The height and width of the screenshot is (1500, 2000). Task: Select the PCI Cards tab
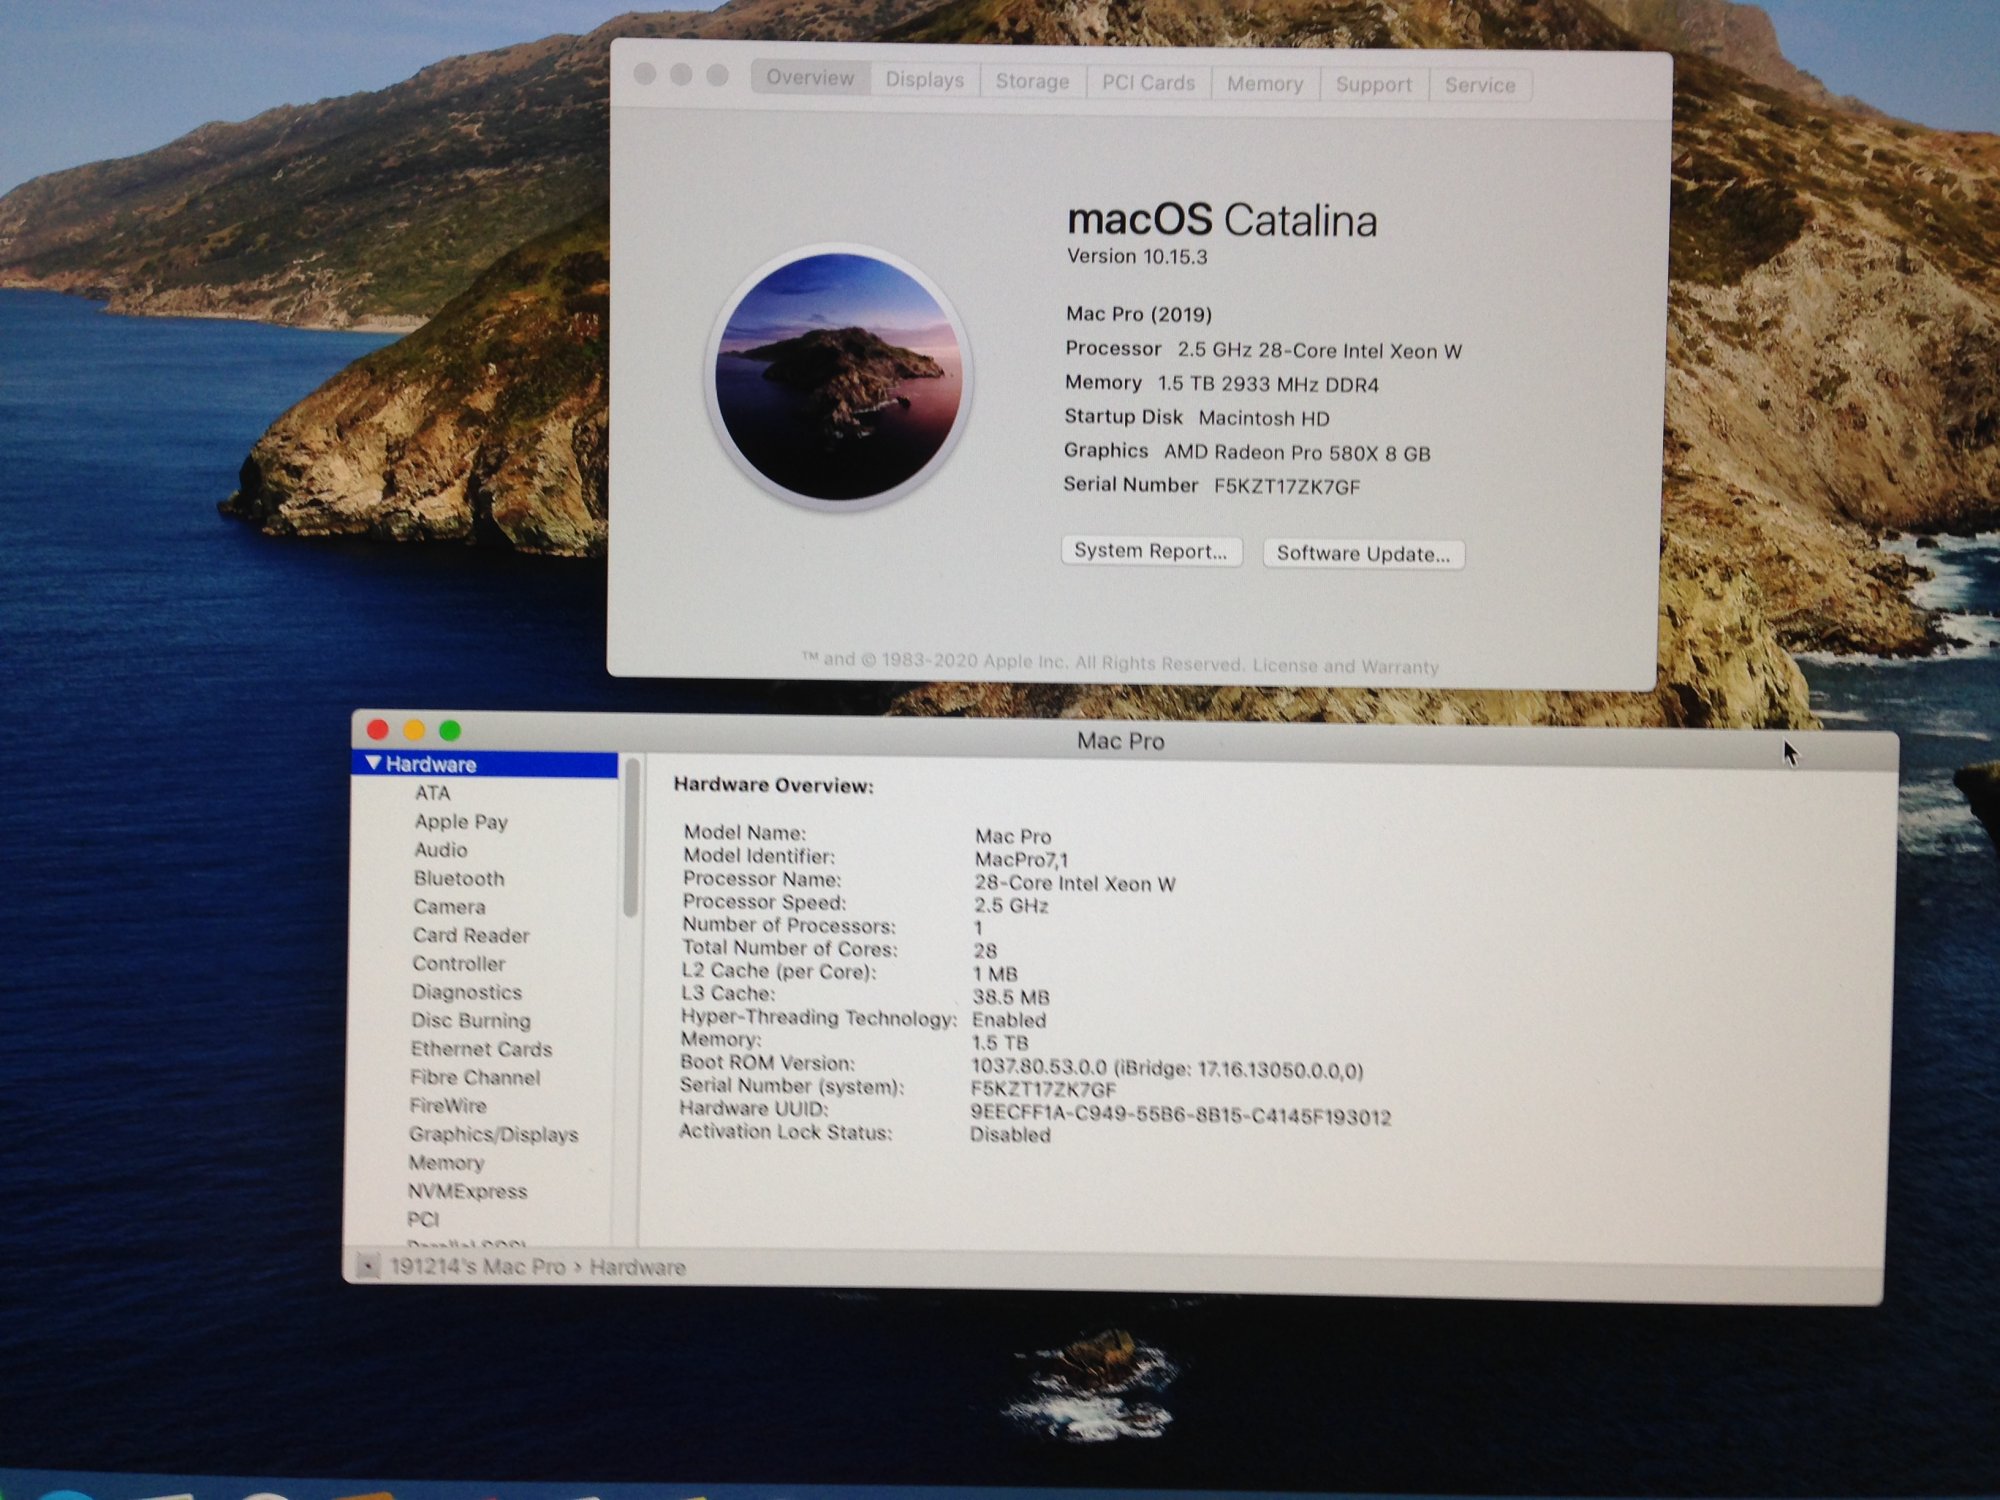point(1148,83)
